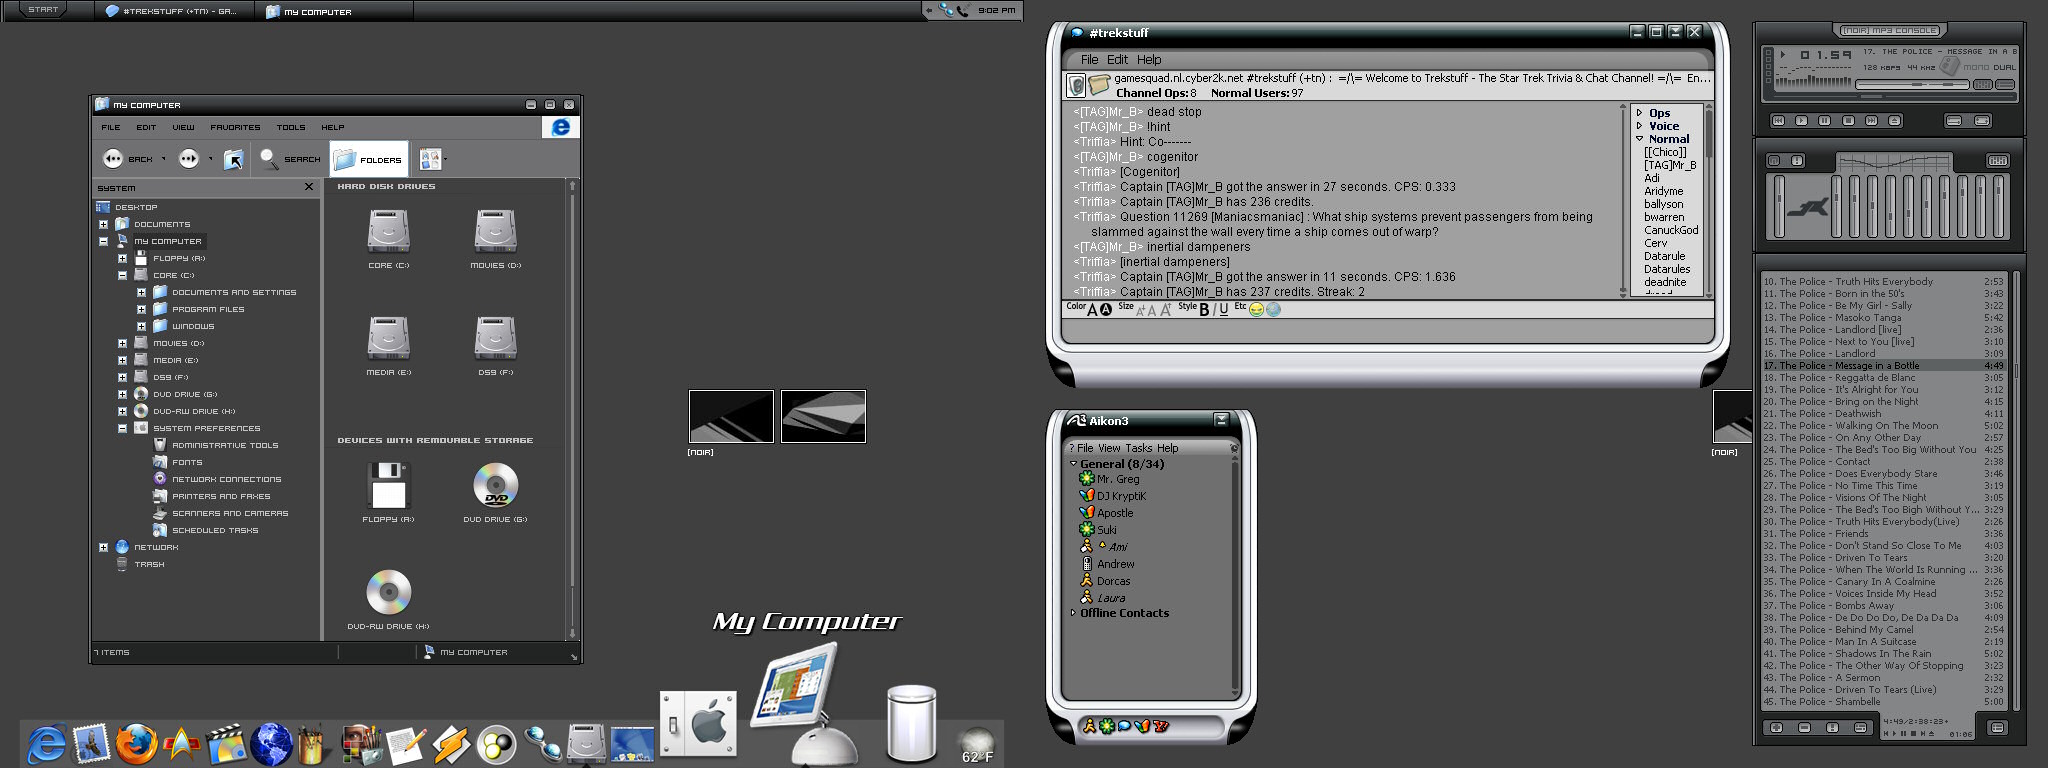Open the MEDIA (E:) drive icon

(388, 338)
